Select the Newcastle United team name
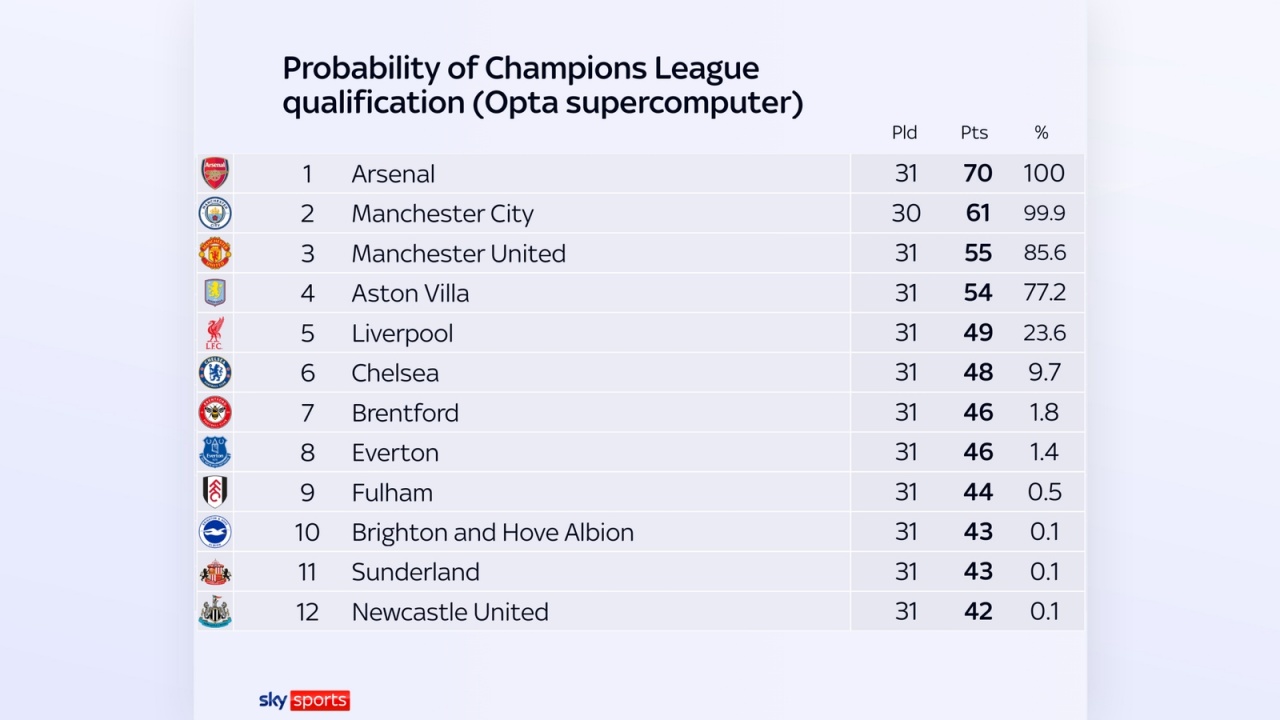This screenshot has width=1280, height=720. click(x=450, y=612)
